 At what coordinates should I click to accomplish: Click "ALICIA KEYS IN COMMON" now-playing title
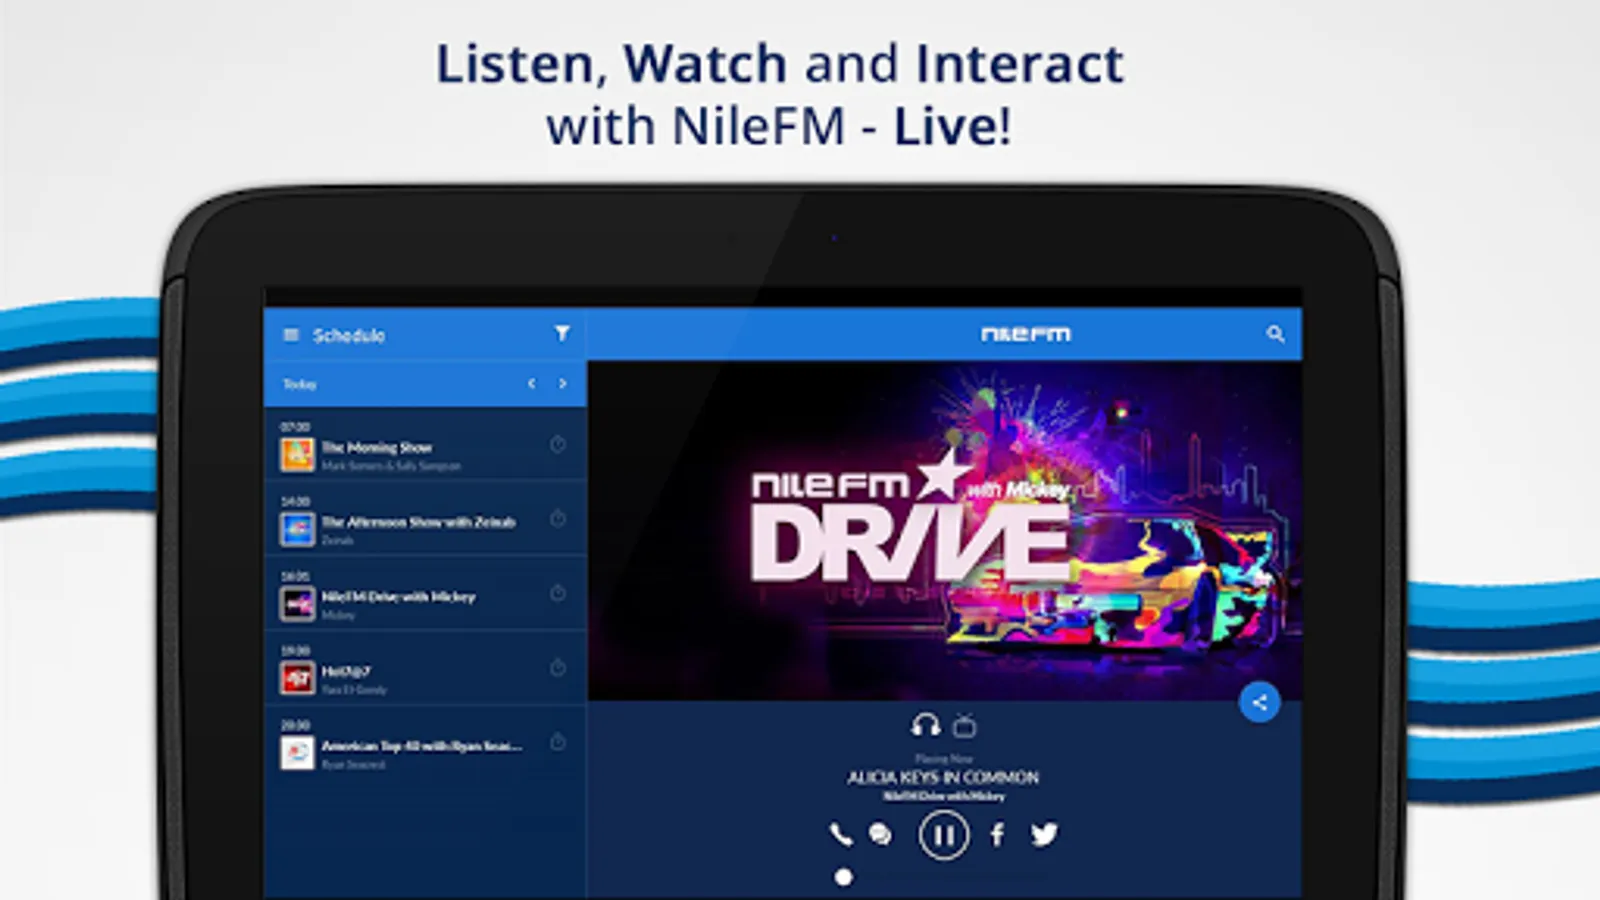(943, 777)
